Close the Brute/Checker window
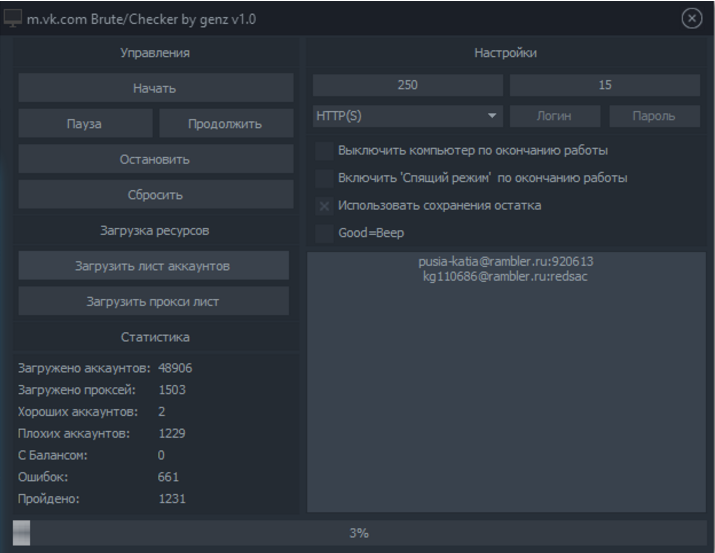 tap(691, 19)
